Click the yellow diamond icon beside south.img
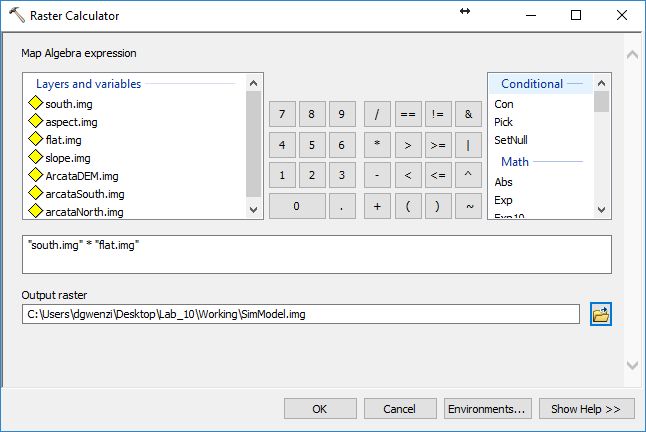Screen dimensions: 646x432 (36, 103)
